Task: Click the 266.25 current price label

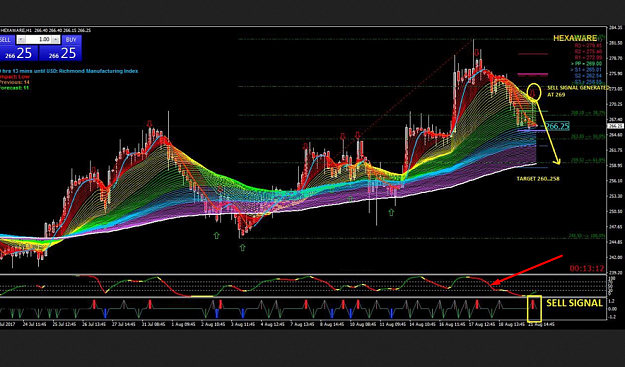Action: (557, 126)
